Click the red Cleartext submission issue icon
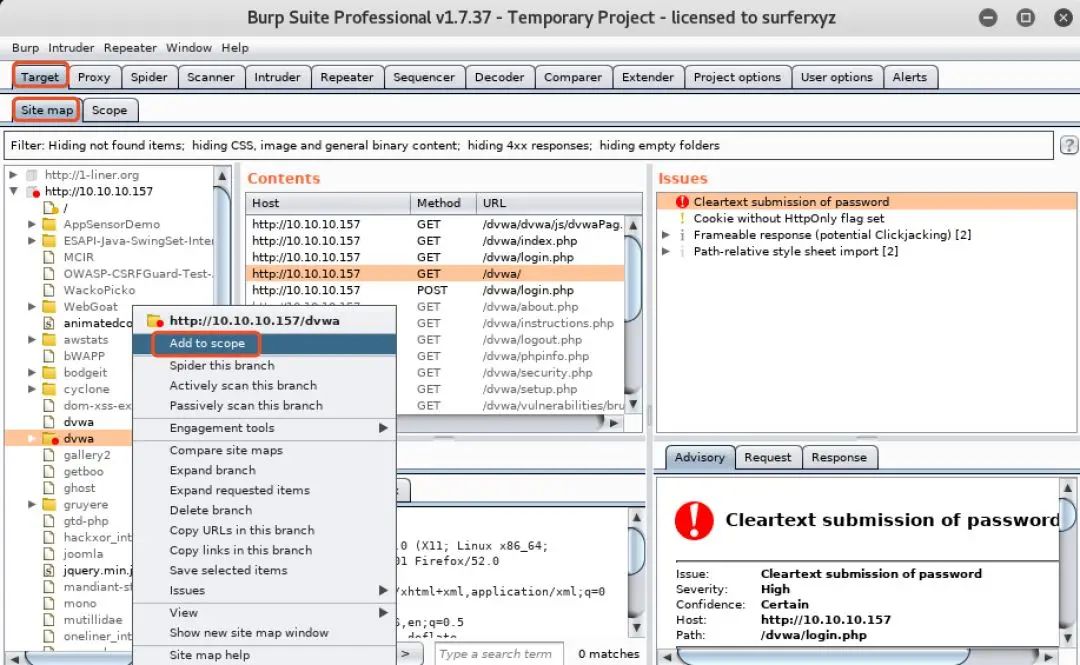 pyautogui.click(x=682, y=202)
